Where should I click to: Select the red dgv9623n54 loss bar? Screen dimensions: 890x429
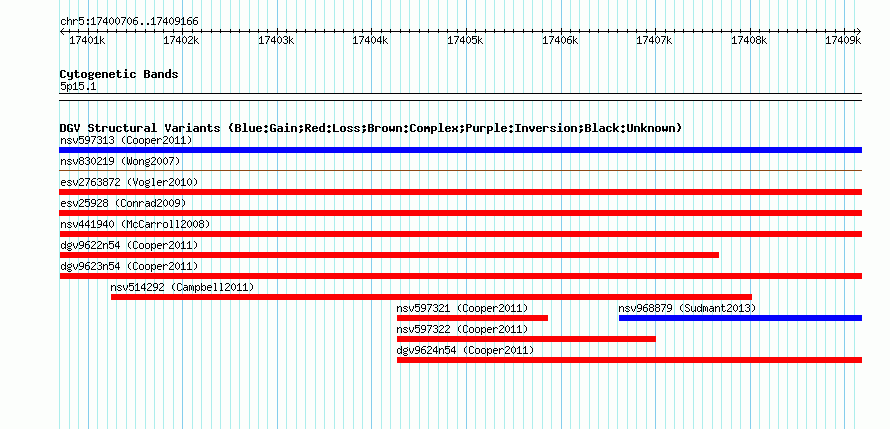(x=460, y=276)
